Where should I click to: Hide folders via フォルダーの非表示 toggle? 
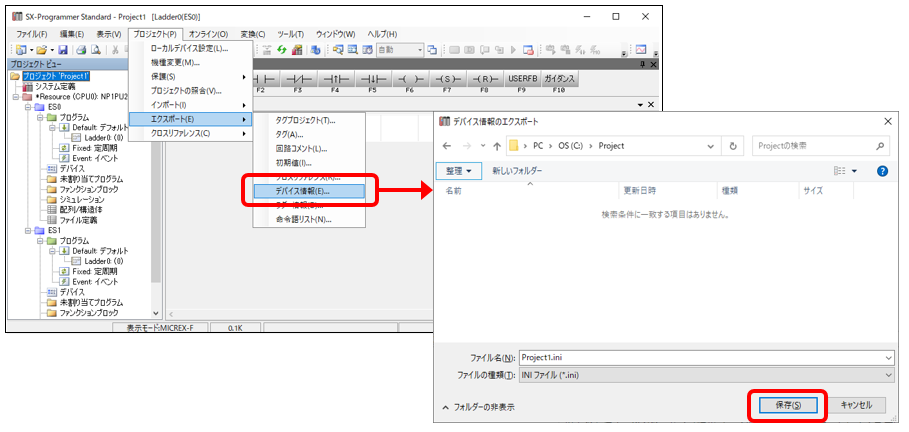[x=479, y=407]
